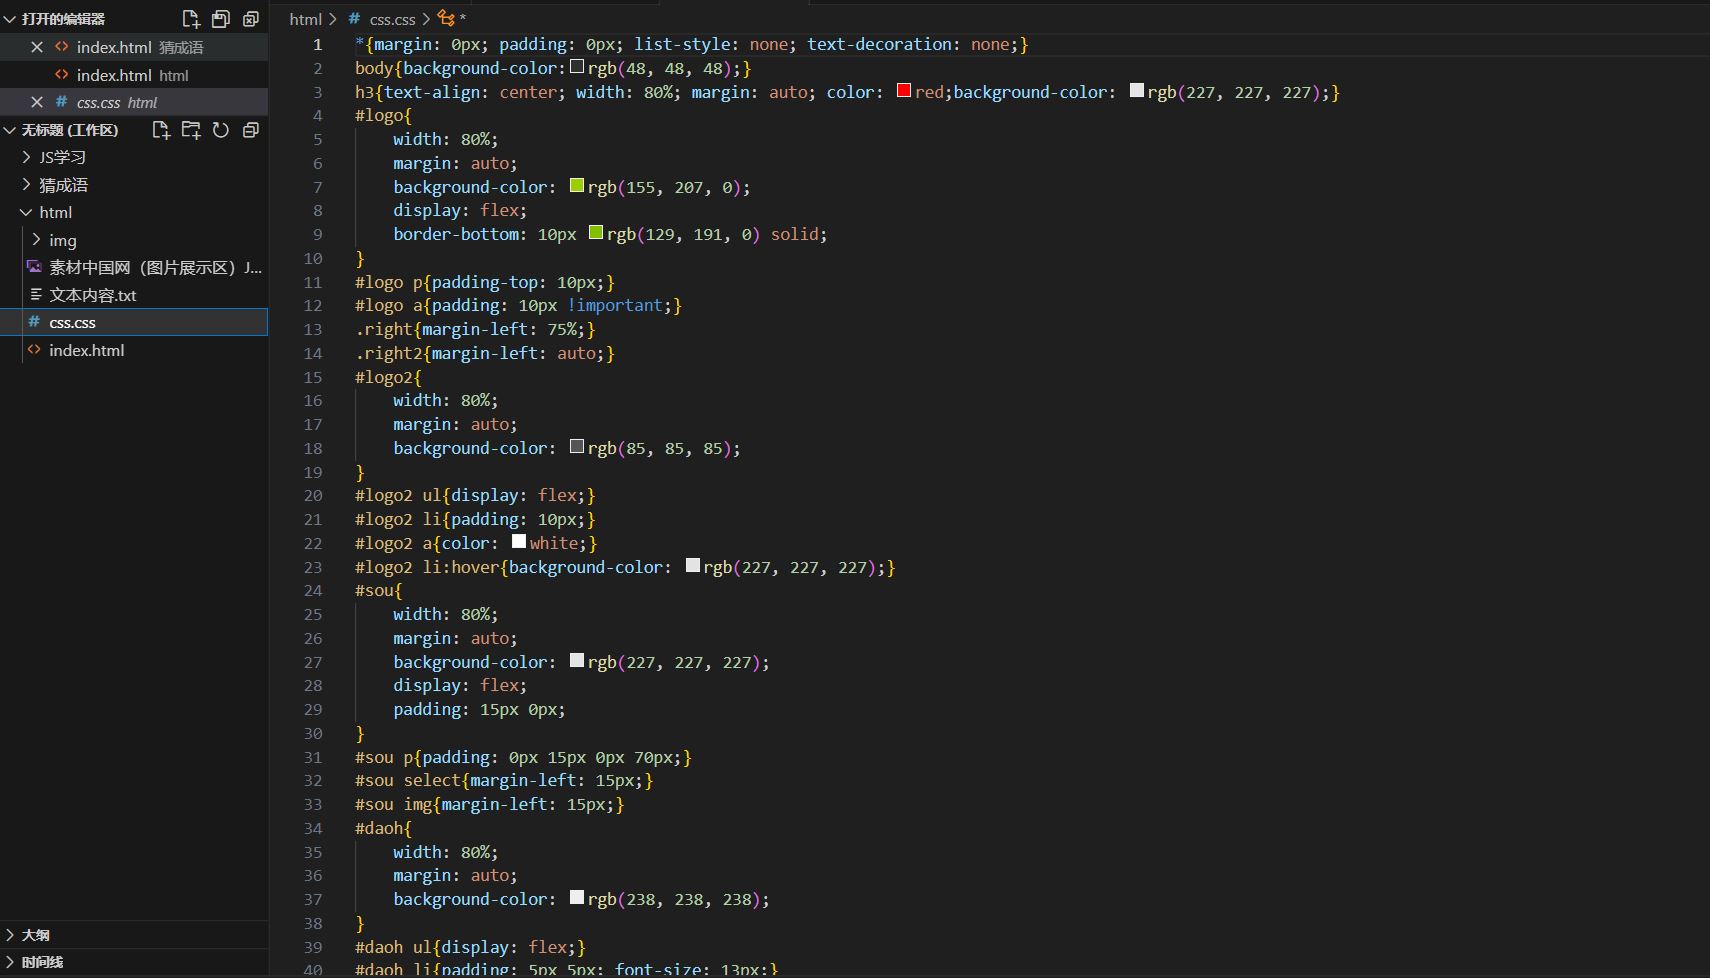Click the symbol icon in the breadcrumb
Viewport: 1710px width, 978px height.
[446, 18]
